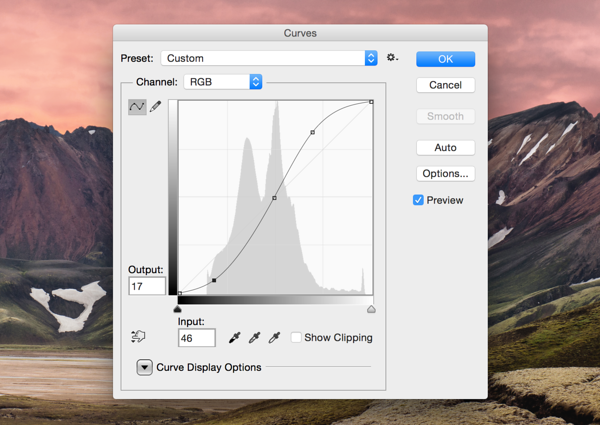The image size is (600, 425).
Task: Confirm with the OK button
Action: coord(445,59)
